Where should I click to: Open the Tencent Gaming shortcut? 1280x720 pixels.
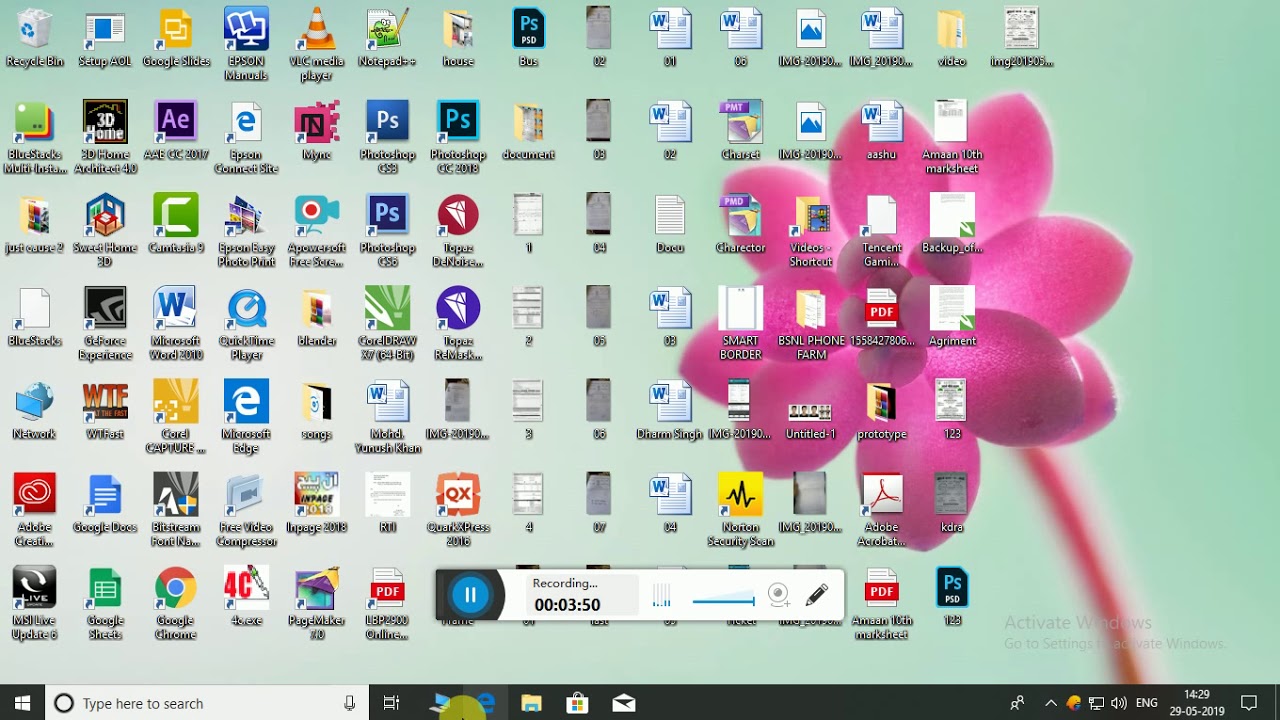coord(881,230)
